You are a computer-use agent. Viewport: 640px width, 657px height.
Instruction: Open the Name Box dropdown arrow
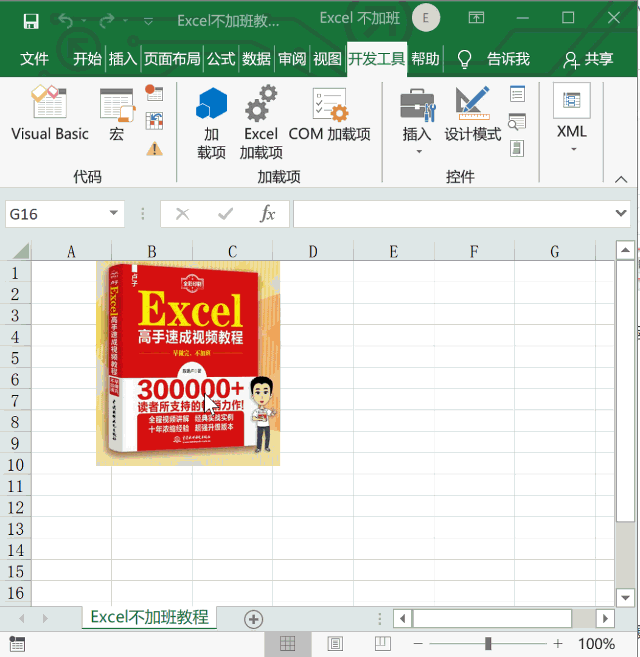point(114,213)
